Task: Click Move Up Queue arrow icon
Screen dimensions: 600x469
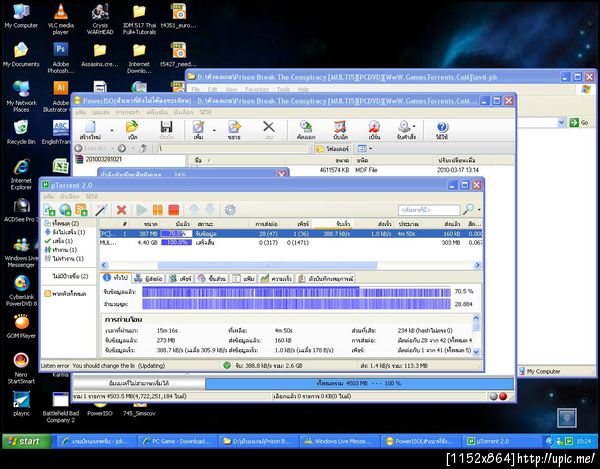Action: (194, 210)
